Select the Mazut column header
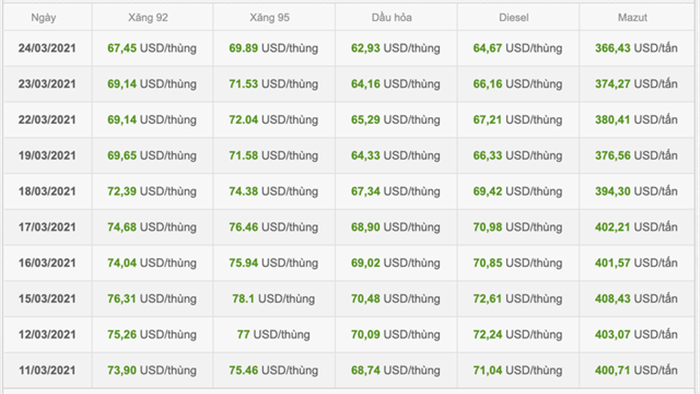 tap(632, 18)
